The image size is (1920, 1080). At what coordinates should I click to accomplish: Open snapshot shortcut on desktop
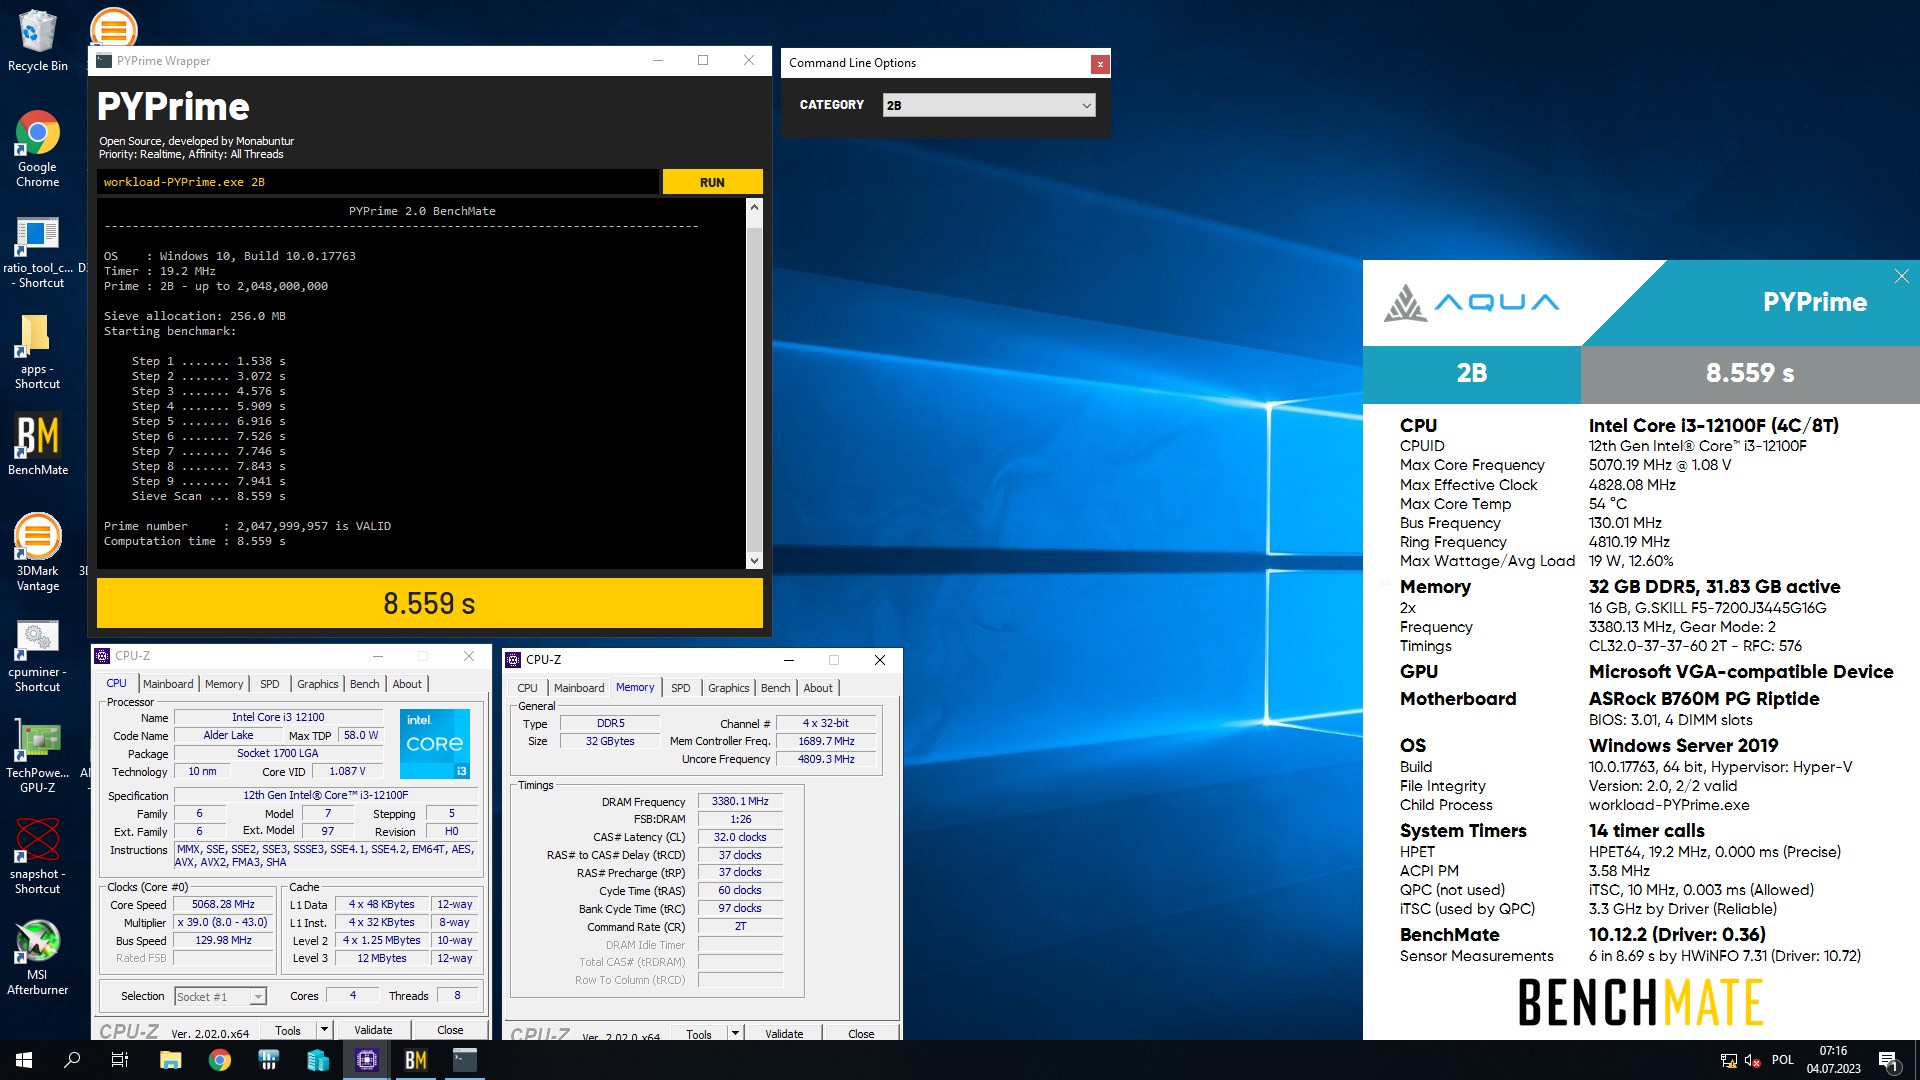37,856
